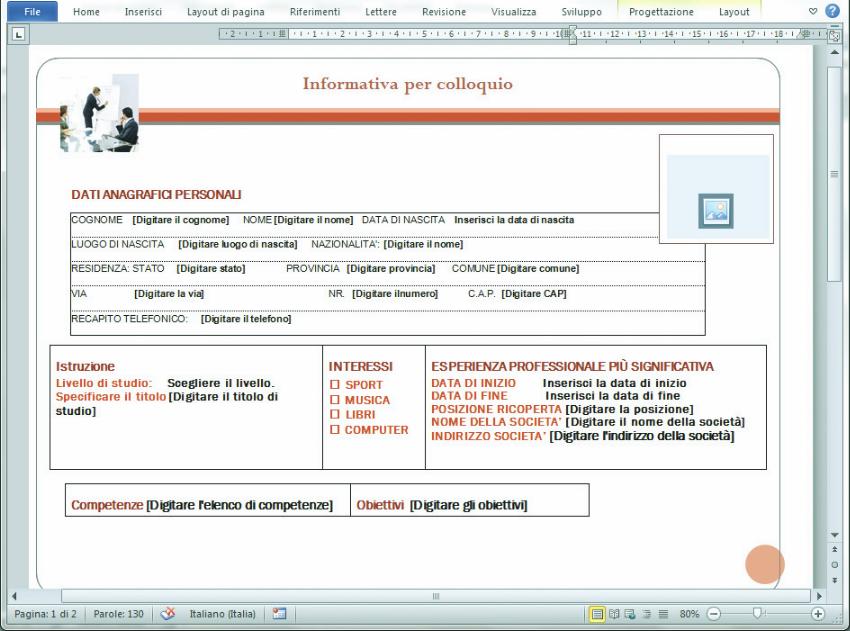Click the zoom out minus button
The width and height of the screenshot is (850, 631).
(x=713, y=613)
